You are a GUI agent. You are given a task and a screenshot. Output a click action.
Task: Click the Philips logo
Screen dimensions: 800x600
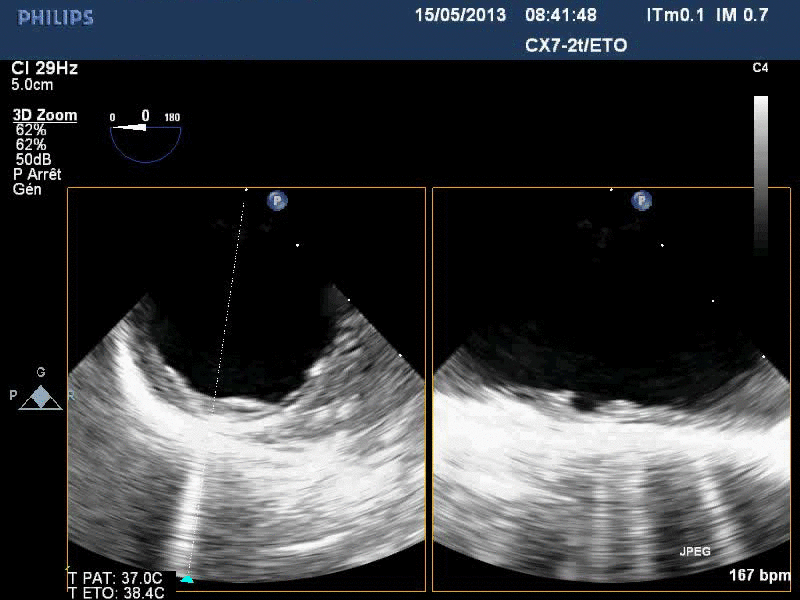(55, 18)
